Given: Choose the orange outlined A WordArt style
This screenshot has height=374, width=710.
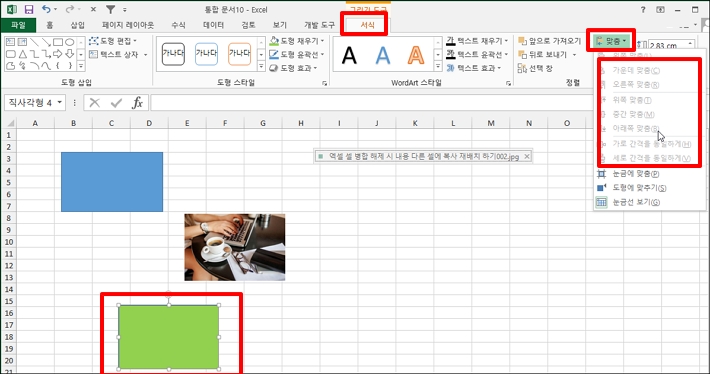Looking at the screenshot, I should coord(416,55).
